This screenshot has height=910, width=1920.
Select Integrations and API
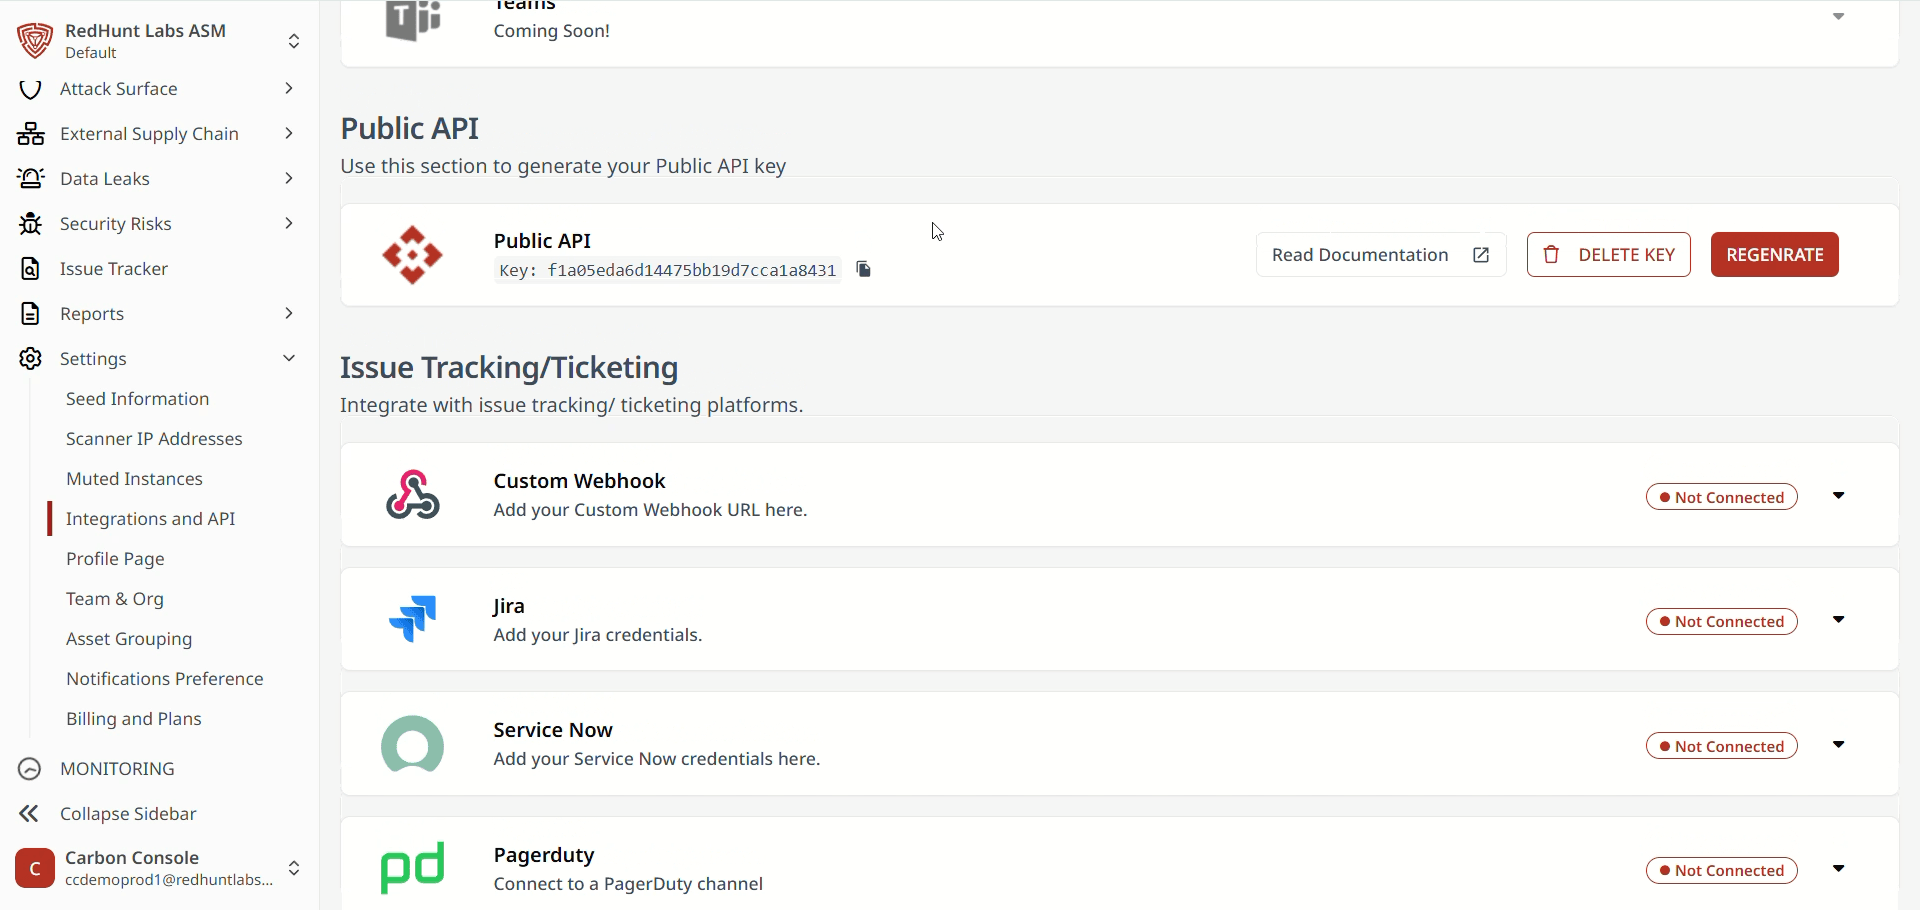151,519
